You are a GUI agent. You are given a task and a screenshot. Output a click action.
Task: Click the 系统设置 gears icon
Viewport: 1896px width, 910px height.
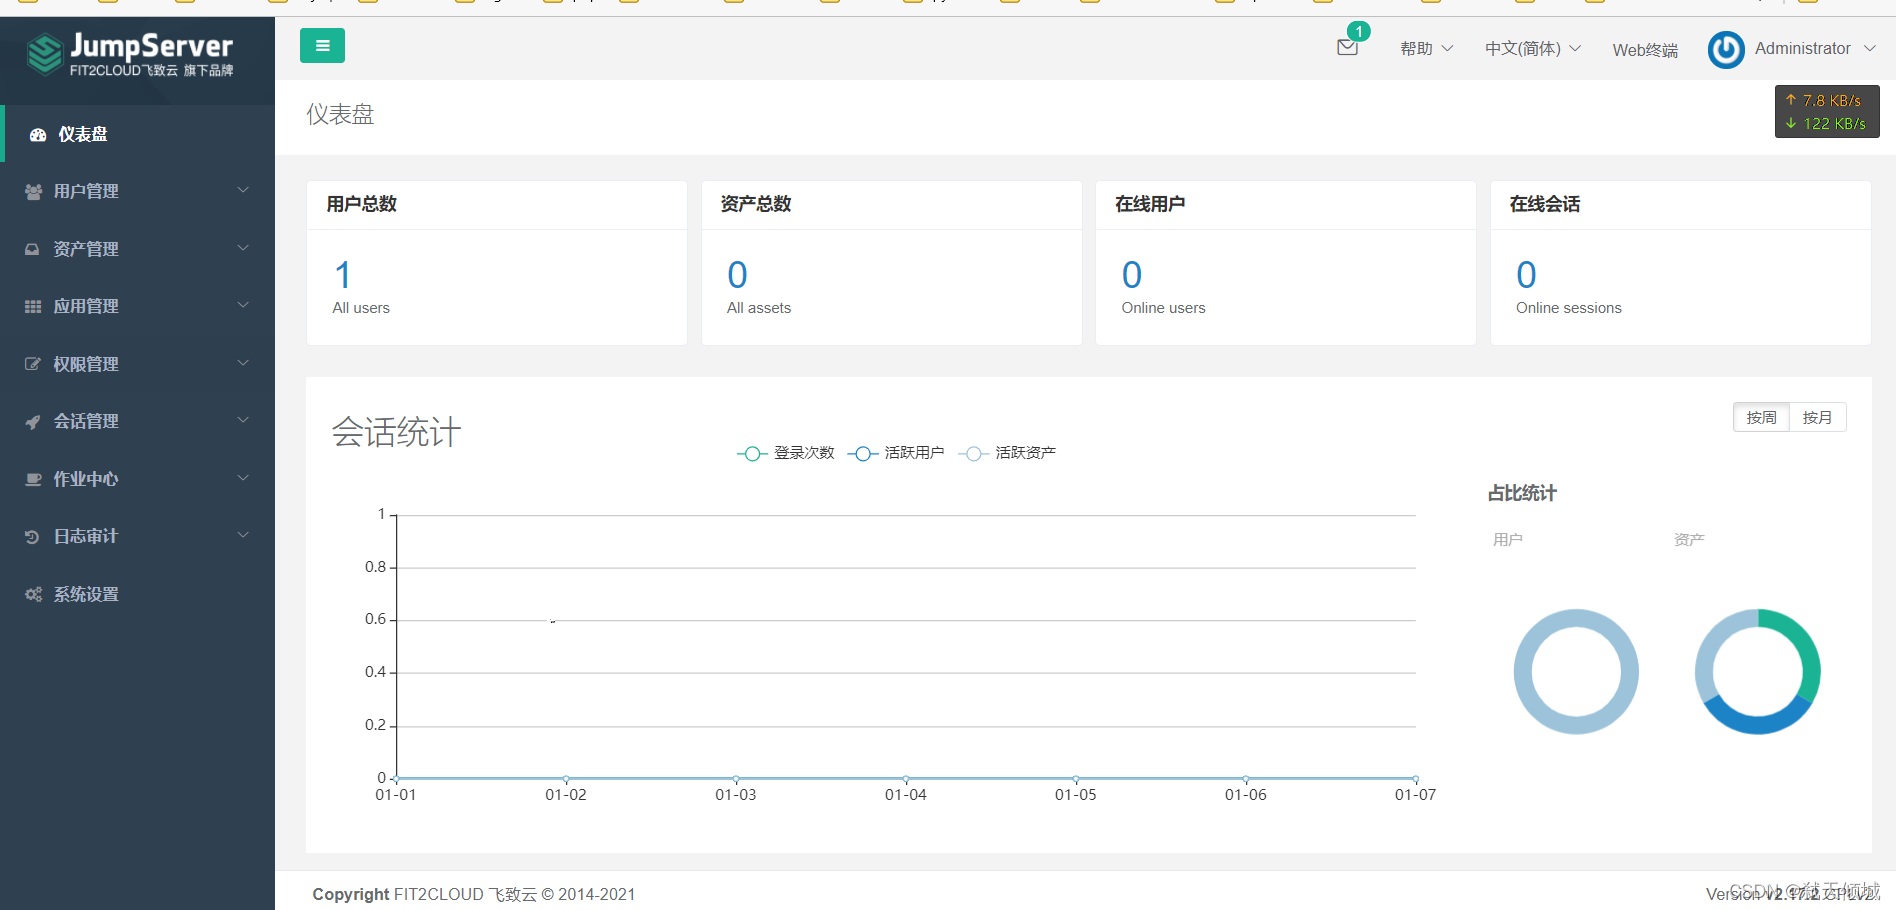pos(33,595)
